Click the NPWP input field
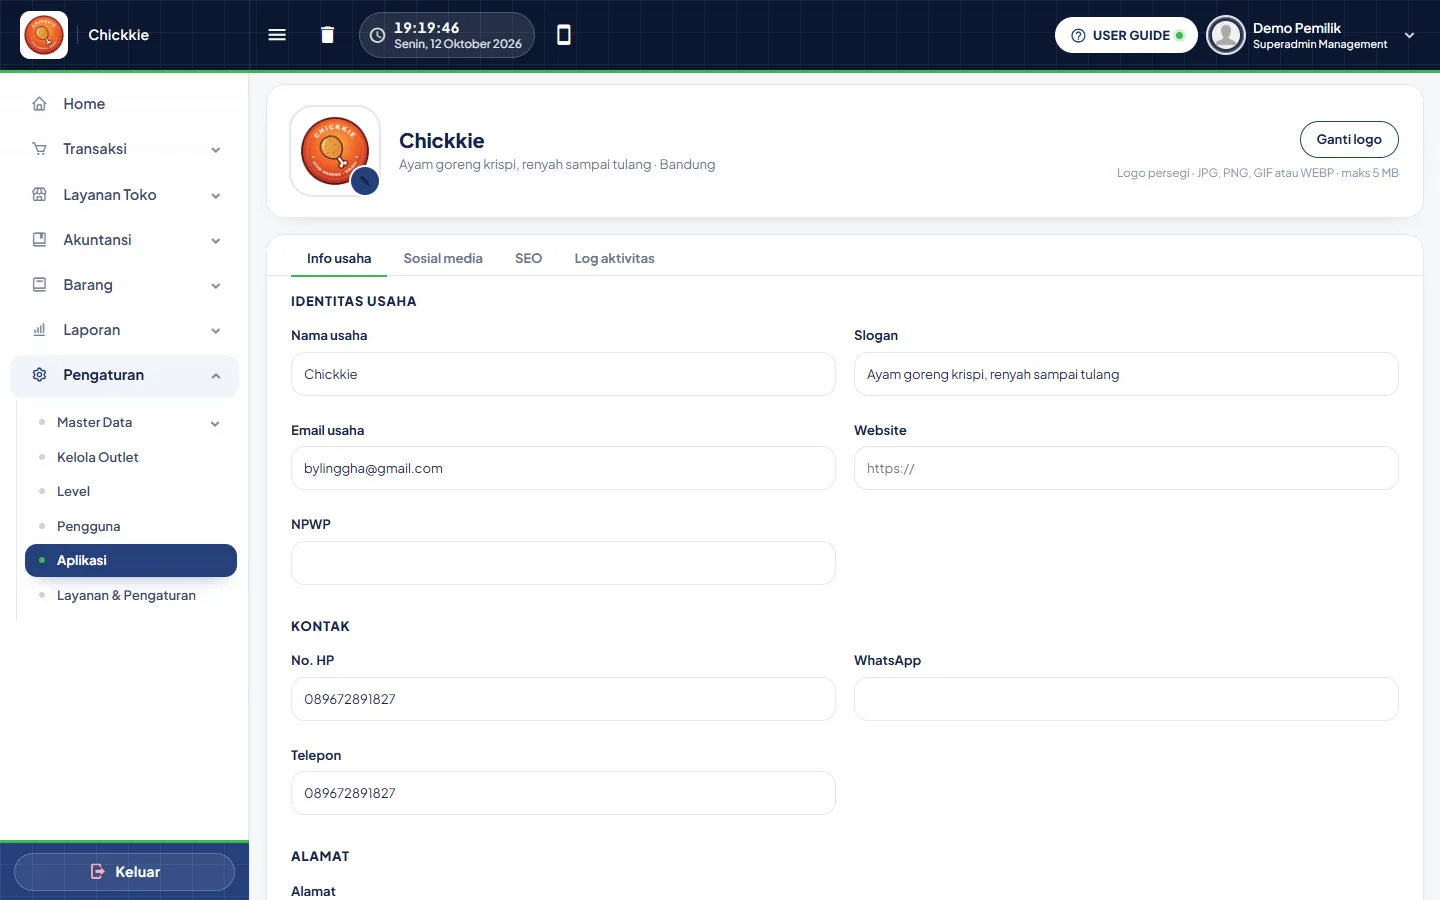This screenshot has width=1440, height=900. pos(563,563)
